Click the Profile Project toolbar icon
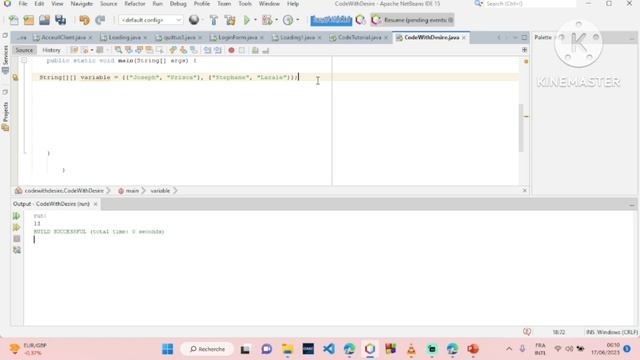This screenshot has height=360, width=640. click(x=288, y=20)
